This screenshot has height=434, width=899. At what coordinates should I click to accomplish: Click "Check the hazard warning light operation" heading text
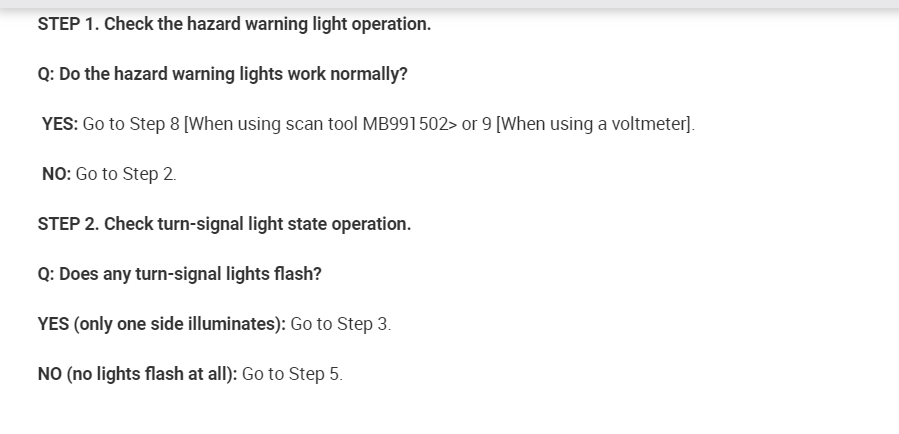[267, 24]
